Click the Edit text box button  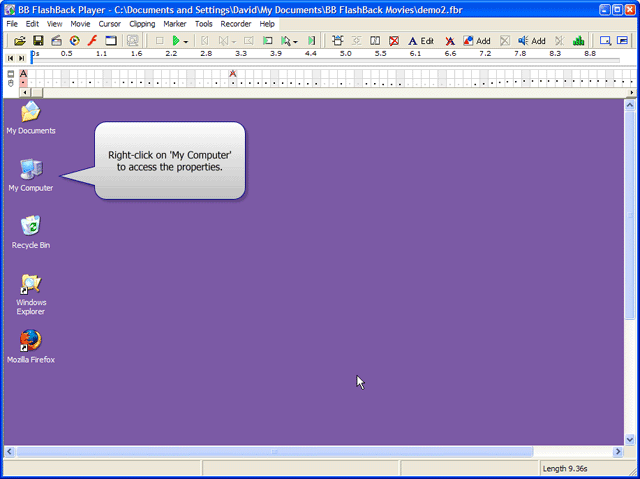(421, 40)
